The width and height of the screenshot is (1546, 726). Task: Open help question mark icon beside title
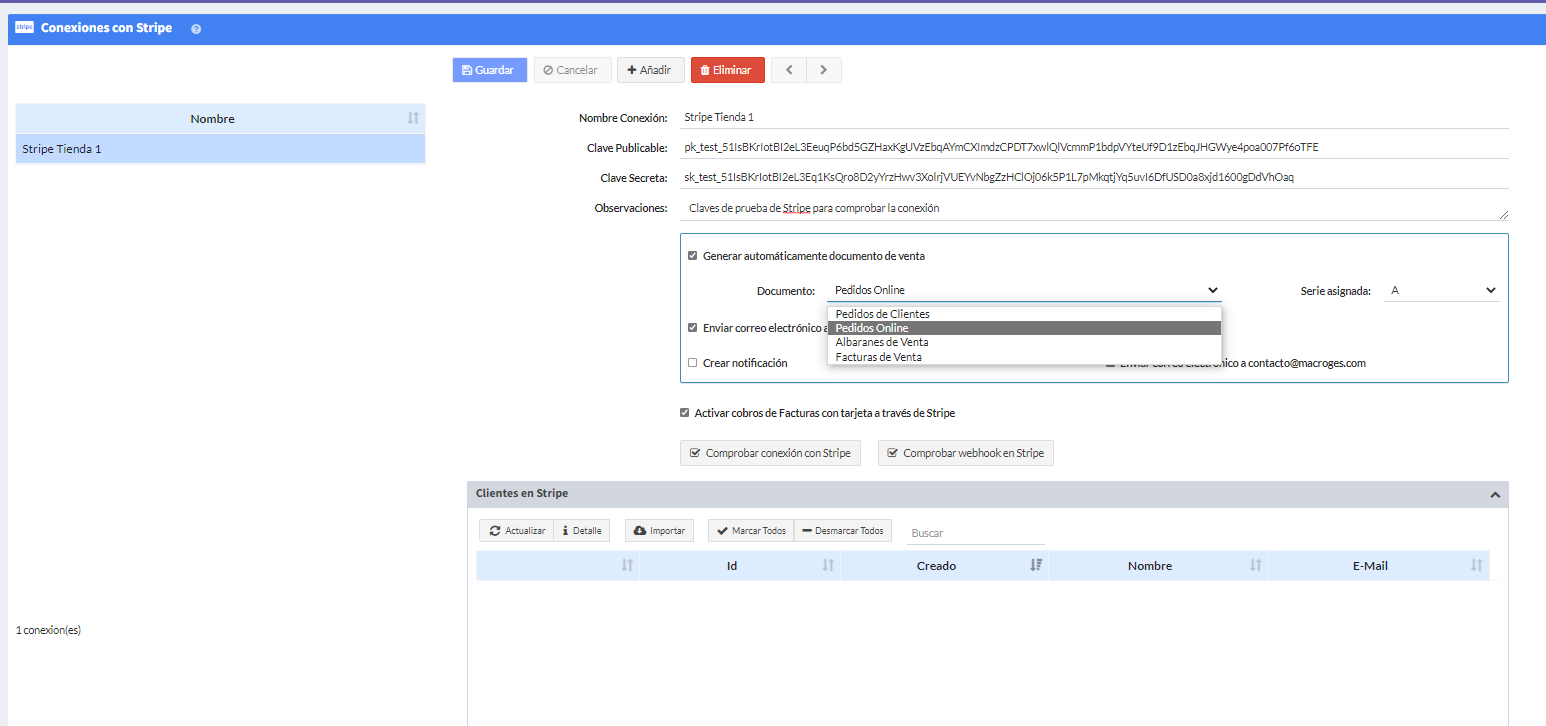tap(196, 29)
